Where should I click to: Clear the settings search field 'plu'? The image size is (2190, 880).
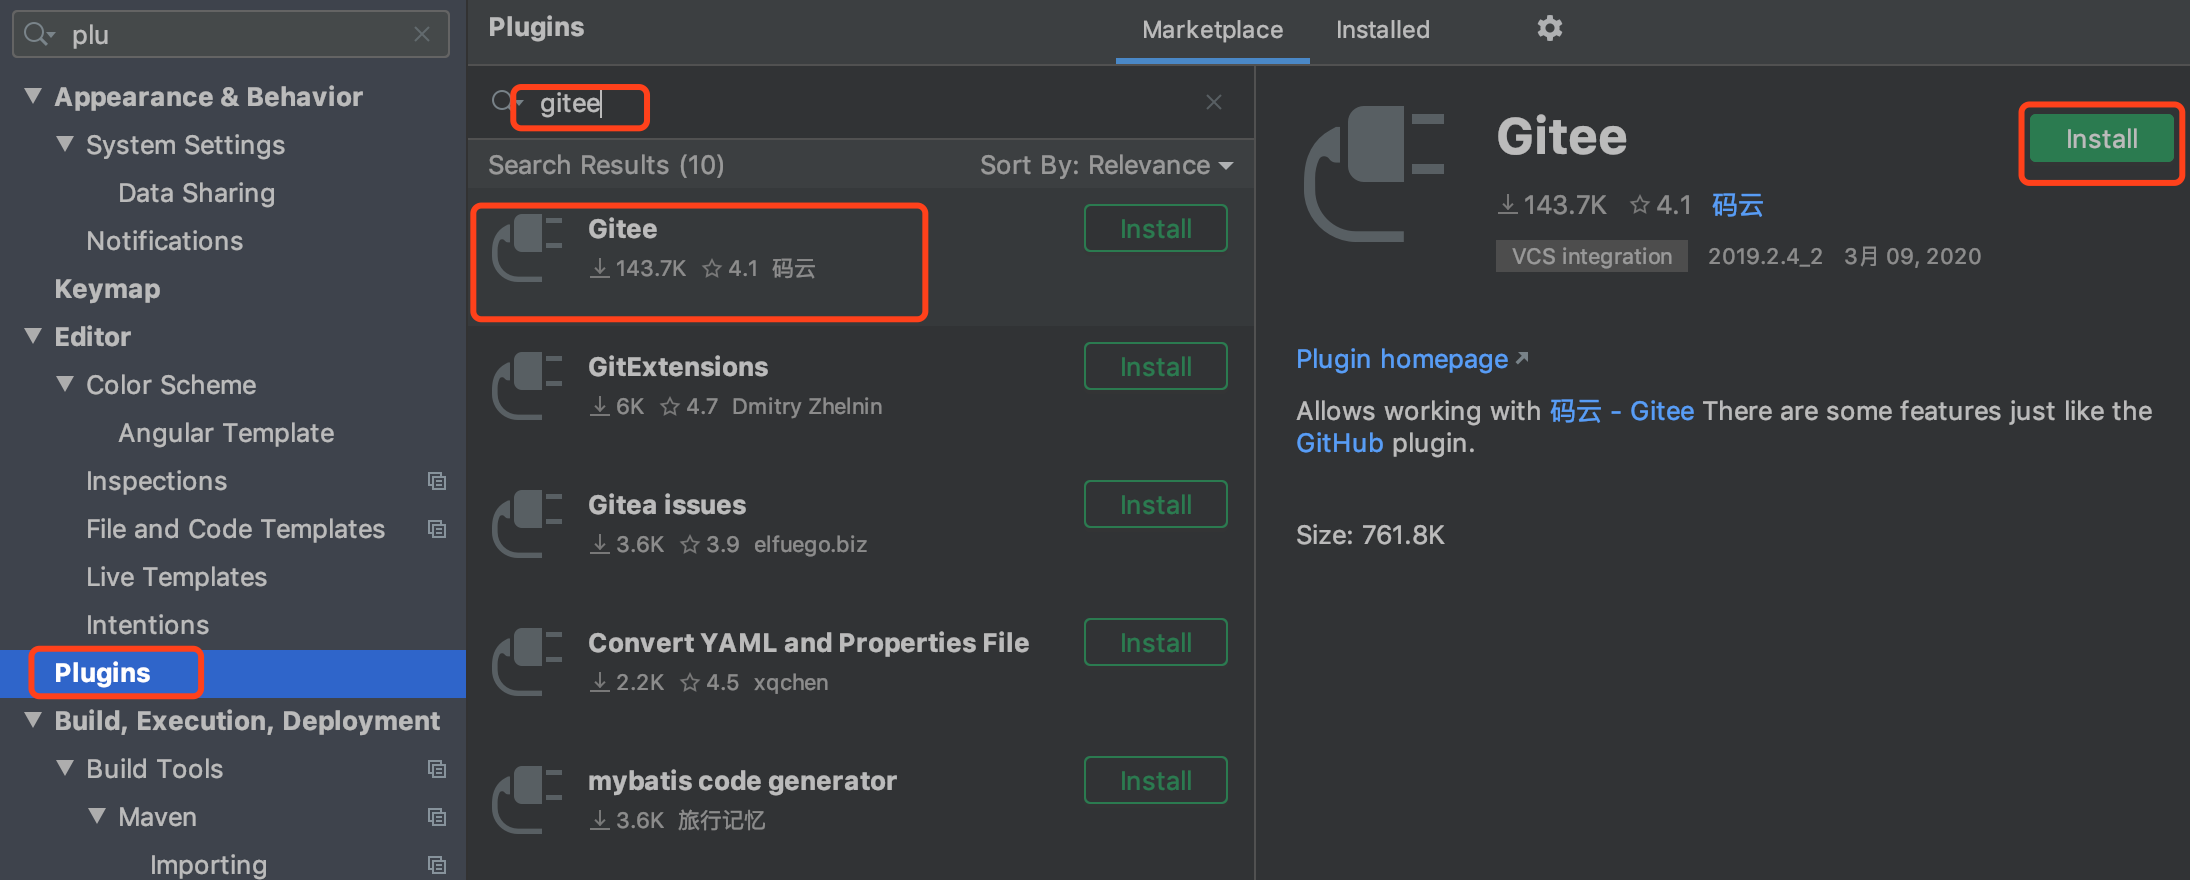click(x=422, y=35)
